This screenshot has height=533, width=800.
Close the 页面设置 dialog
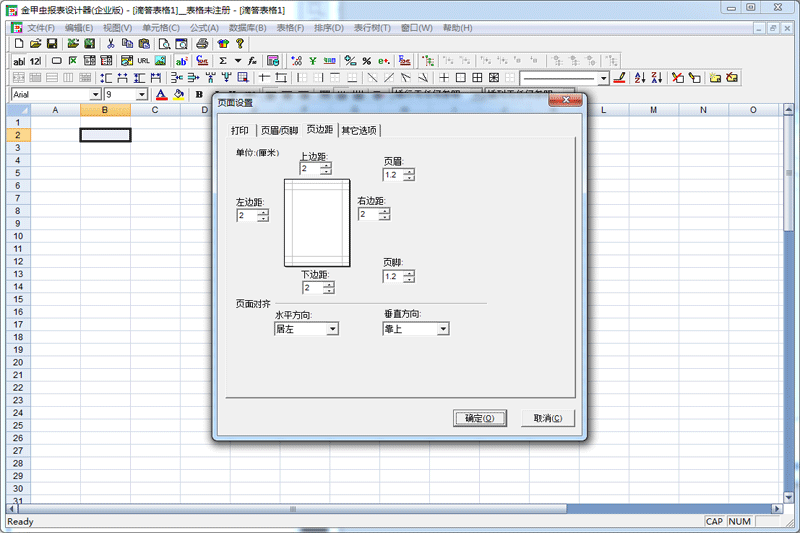point(565,100)
